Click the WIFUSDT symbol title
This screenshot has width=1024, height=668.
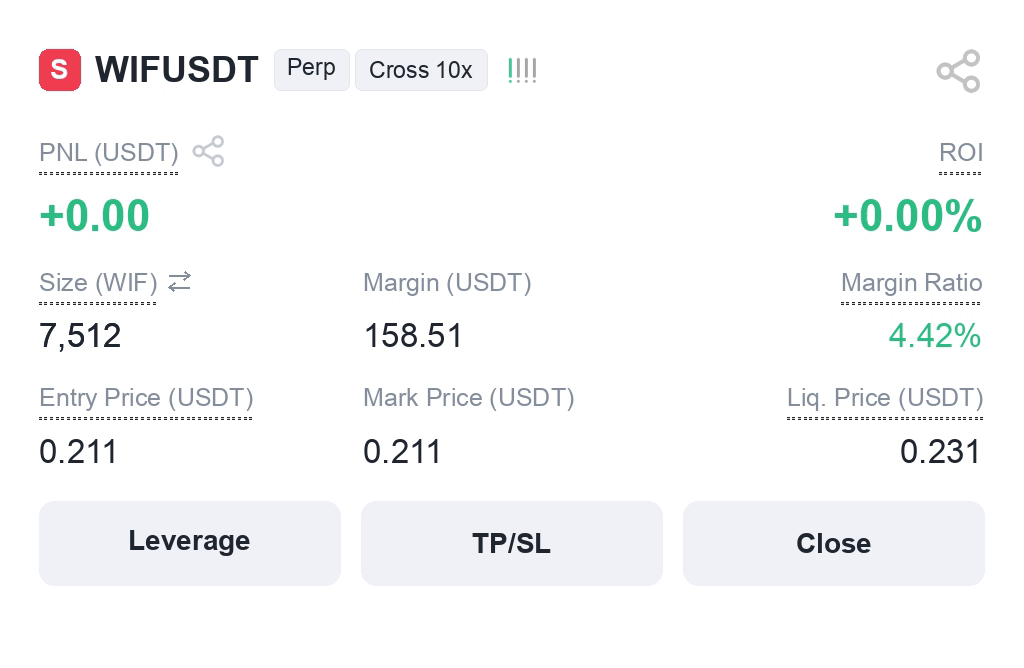(176, 70)
